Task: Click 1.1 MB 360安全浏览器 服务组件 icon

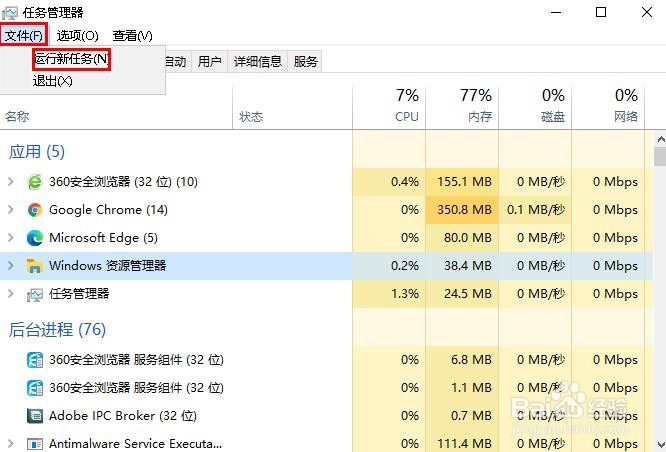Action: (x=35, y=388)
